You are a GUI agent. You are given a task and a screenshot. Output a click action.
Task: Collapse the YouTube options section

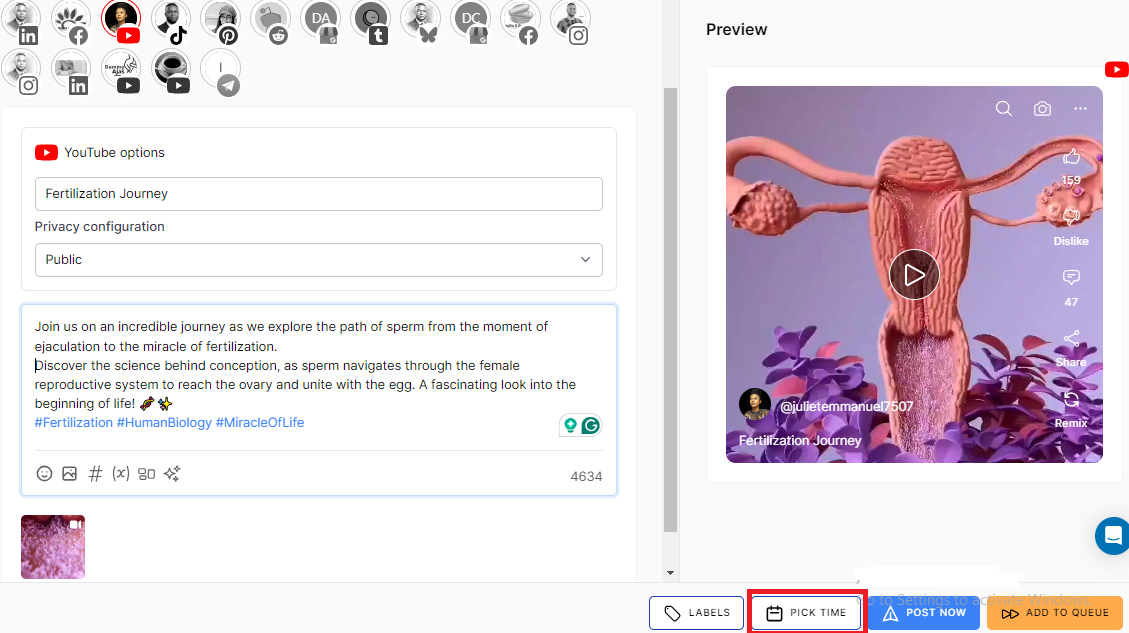click(113, 152)
